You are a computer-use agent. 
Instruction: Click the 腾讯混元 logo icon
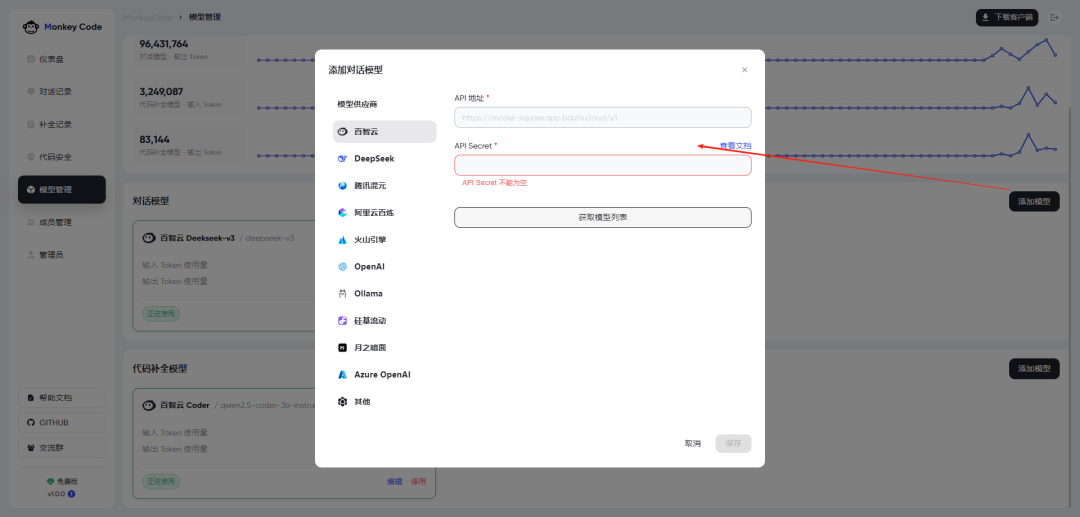coord(342,186)
